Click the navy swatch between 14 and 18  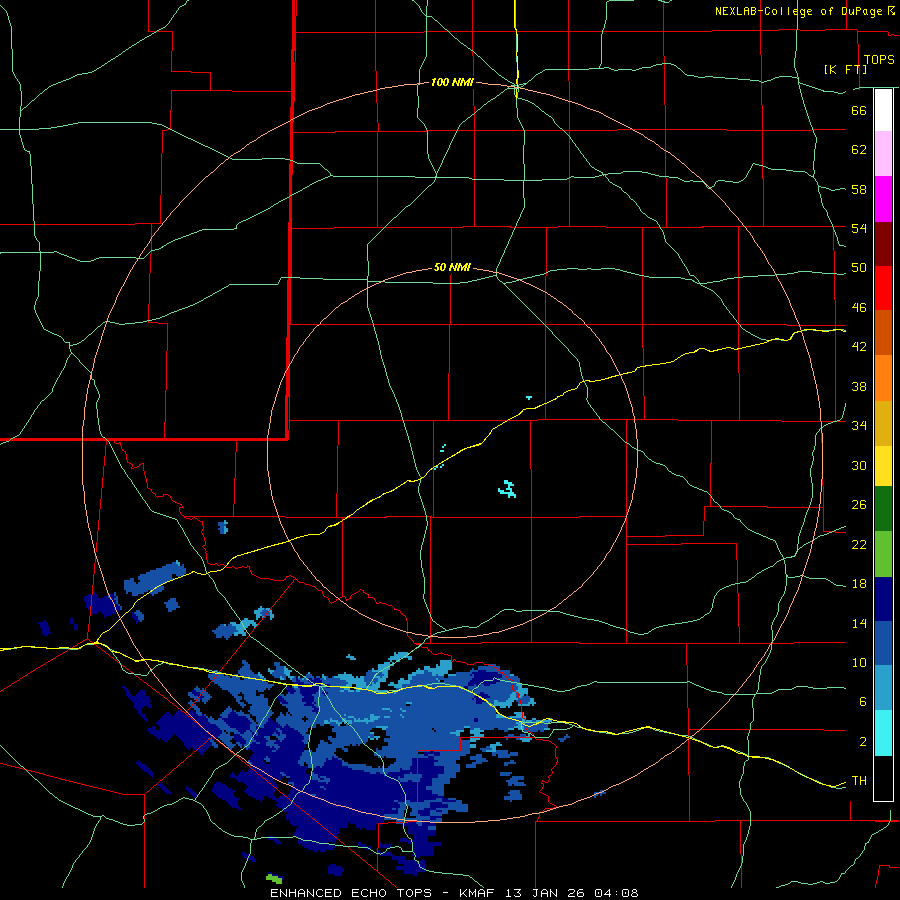883,599
